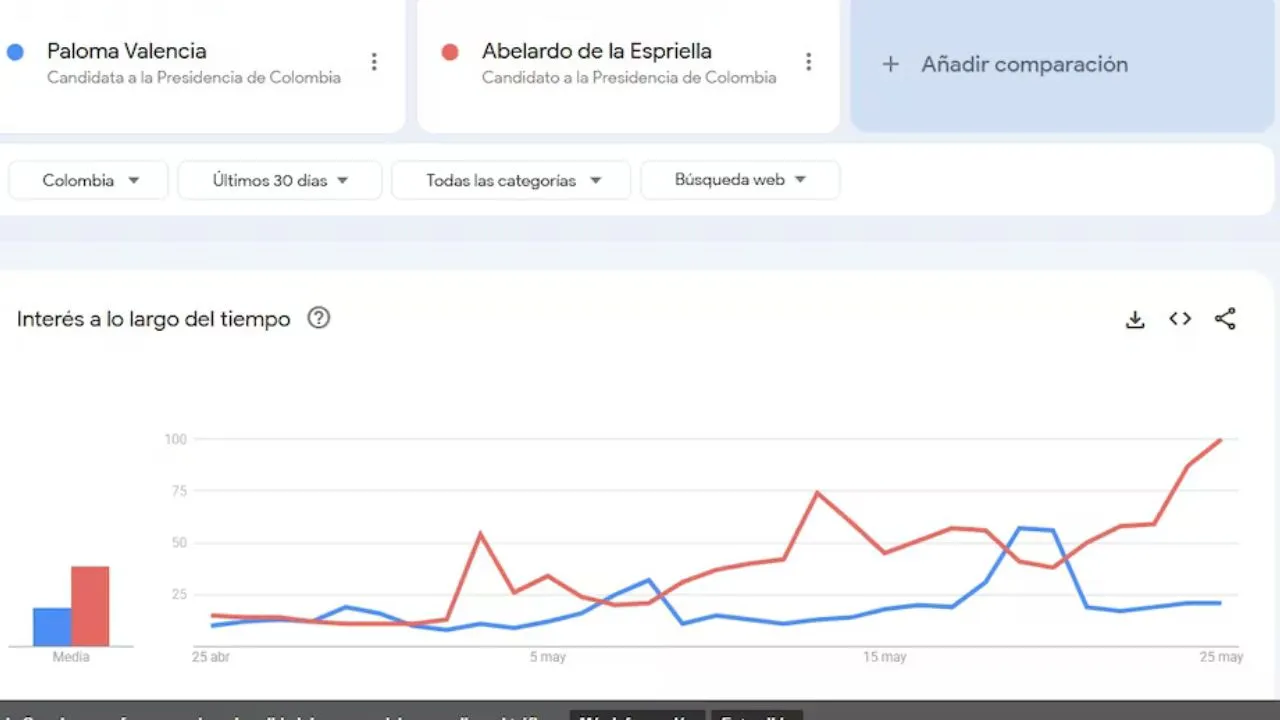
Task: Expand the Colombia region dropdown
Action: pyautogui.click(x=89, y=180)
